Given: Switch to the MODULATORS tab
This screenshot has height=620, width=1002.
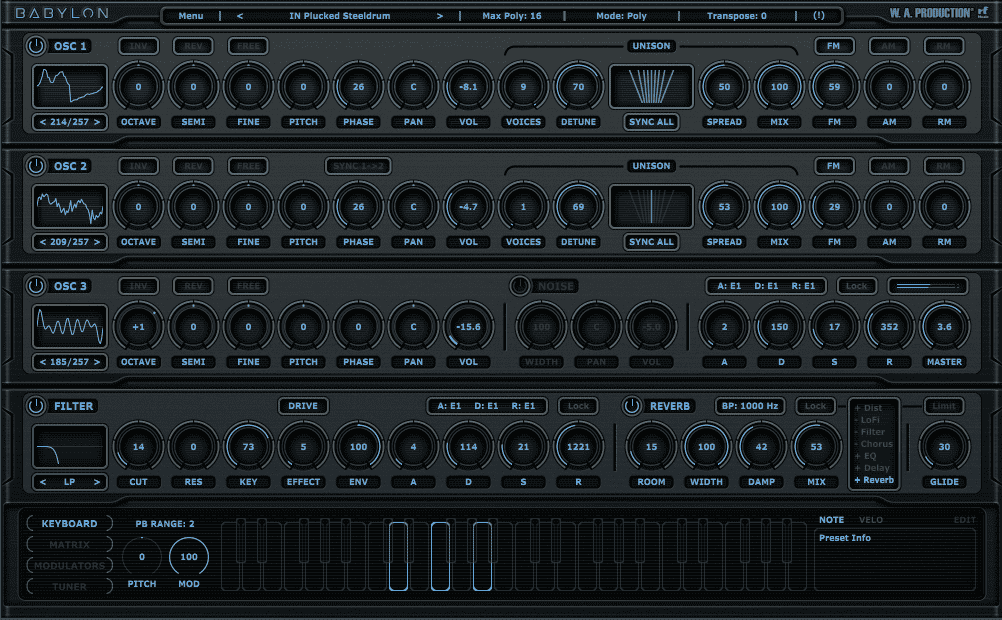Looking at the screenshot, I should (x=70, y=566).
